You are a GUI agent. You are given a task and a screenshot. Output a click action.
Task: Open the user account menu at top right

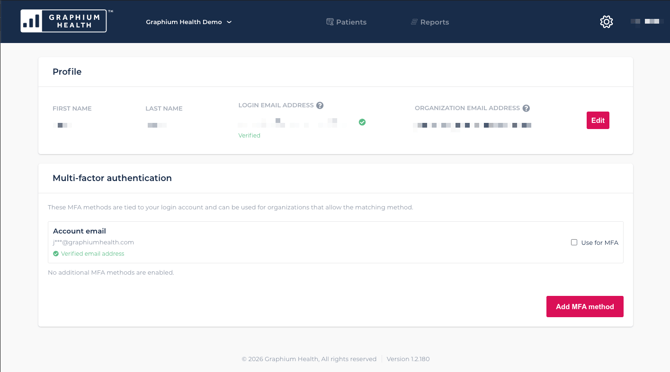(x=645, y=21)
